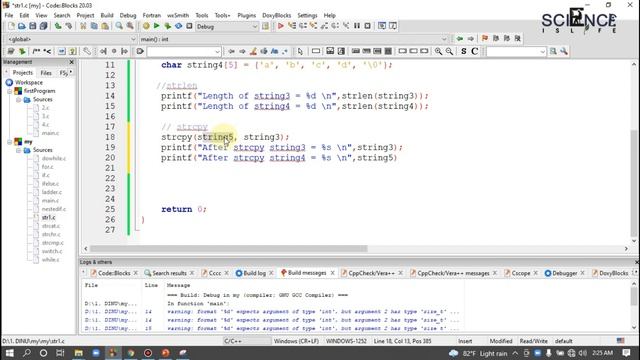Close the Build messages tab

tap(333, 273)
